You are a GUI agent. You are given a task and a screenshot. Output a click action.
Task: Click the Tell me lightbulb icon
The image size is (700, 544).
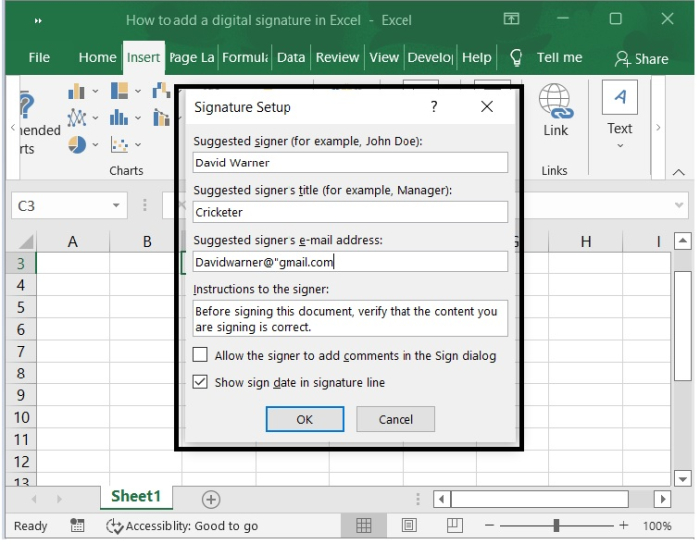click(516, 58)
